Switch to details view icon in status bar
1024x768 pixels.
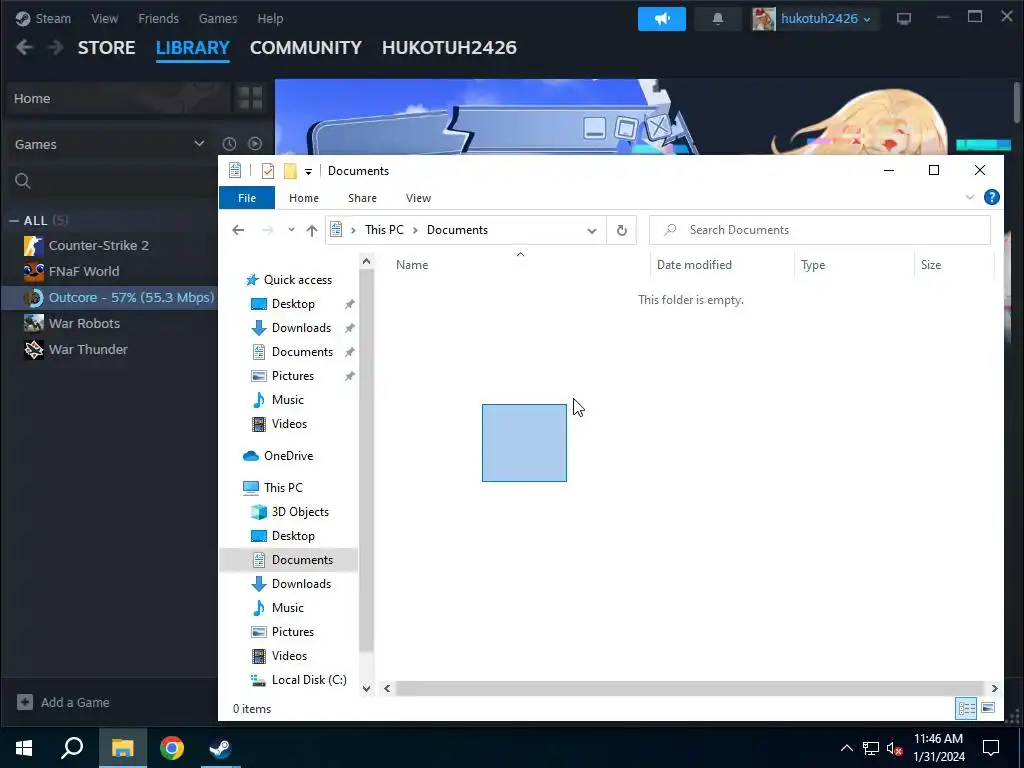pyautogui.click(x=967, y=709)
